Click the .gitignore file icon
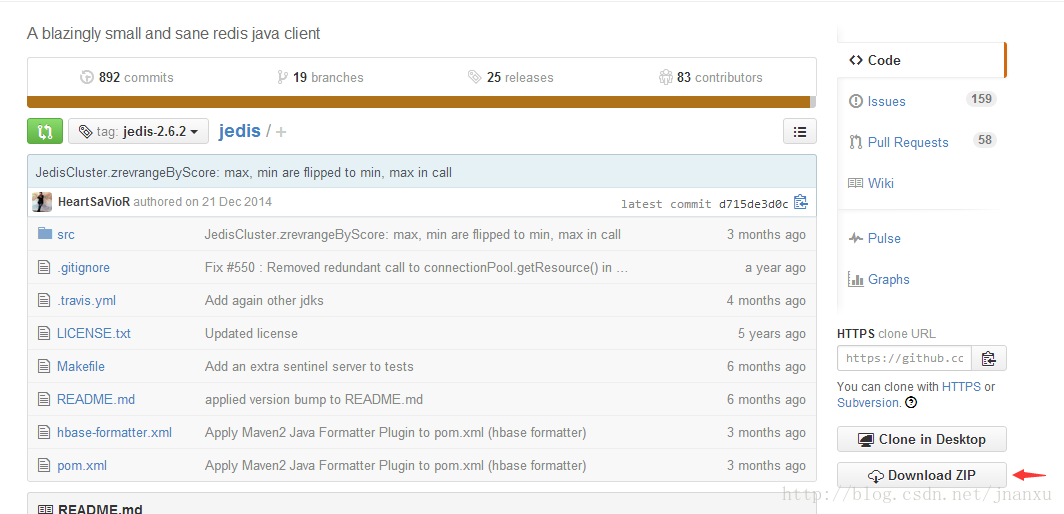 coord(44,267)
